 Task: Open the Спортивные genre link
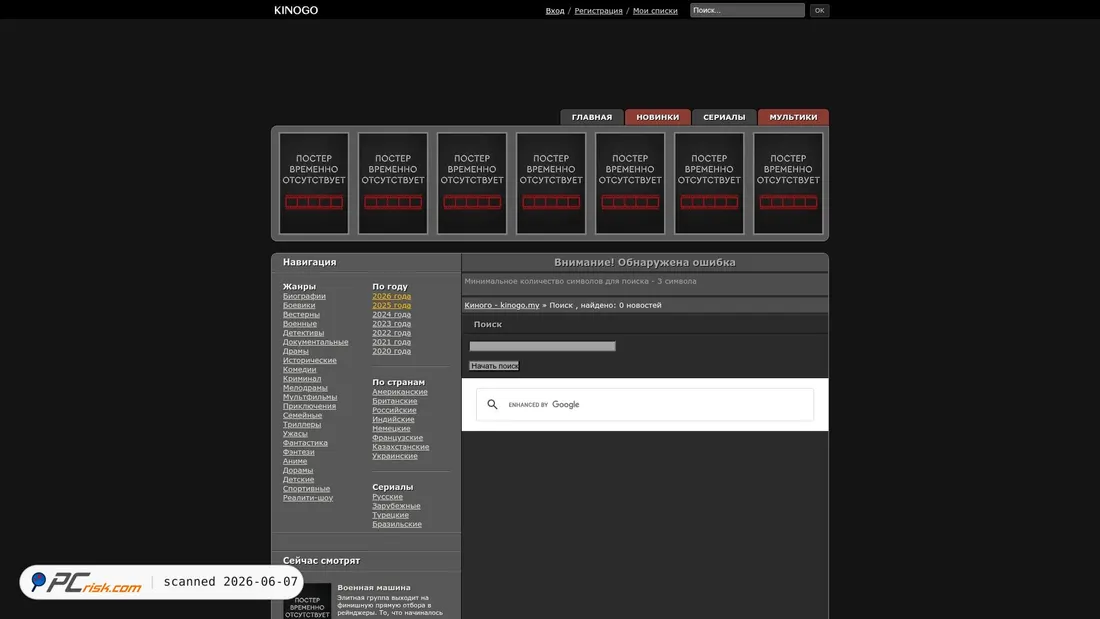(x=306, y=488)
